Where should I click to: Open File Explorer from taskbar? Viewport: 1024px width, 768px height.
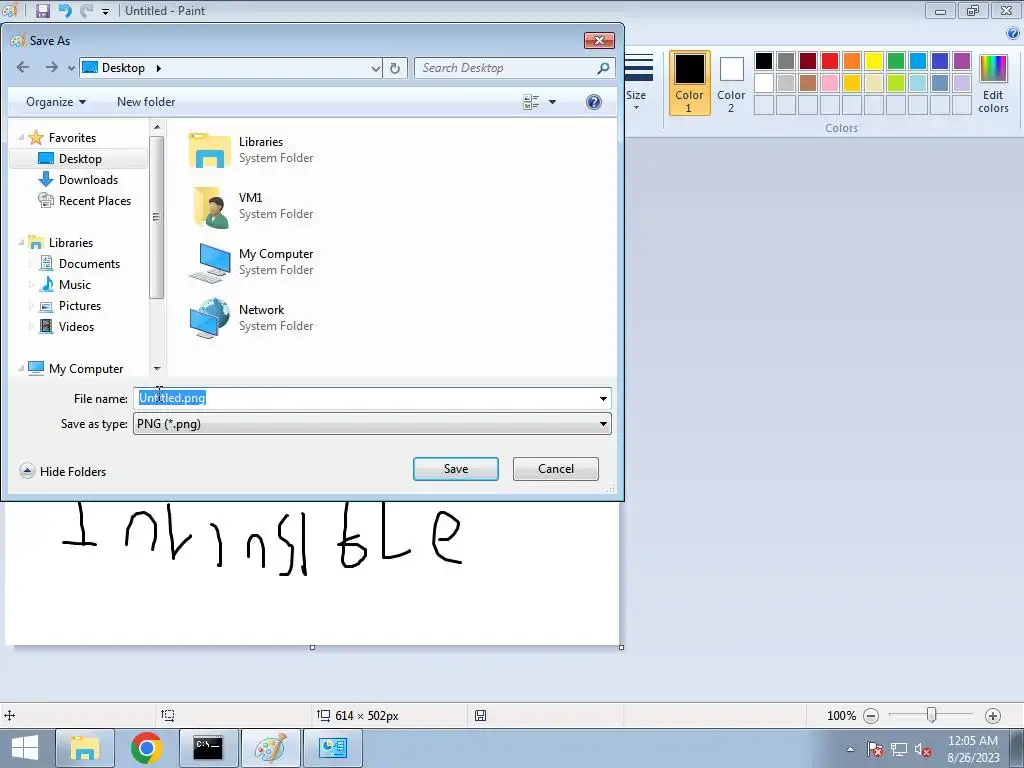[85, 748]
